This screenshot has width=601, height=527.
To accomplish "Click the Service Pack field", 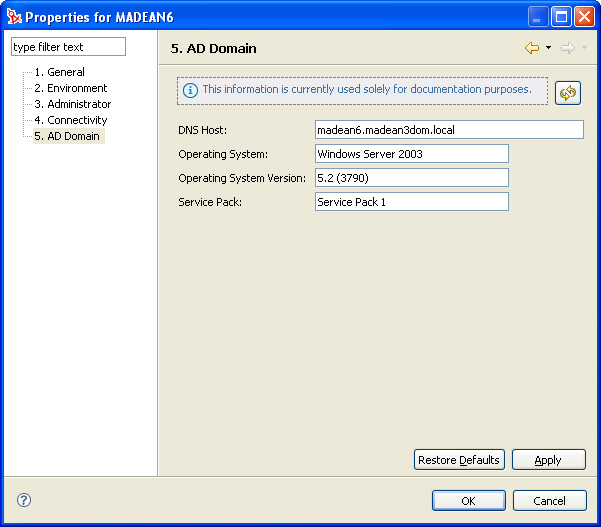I will (412, 202).
